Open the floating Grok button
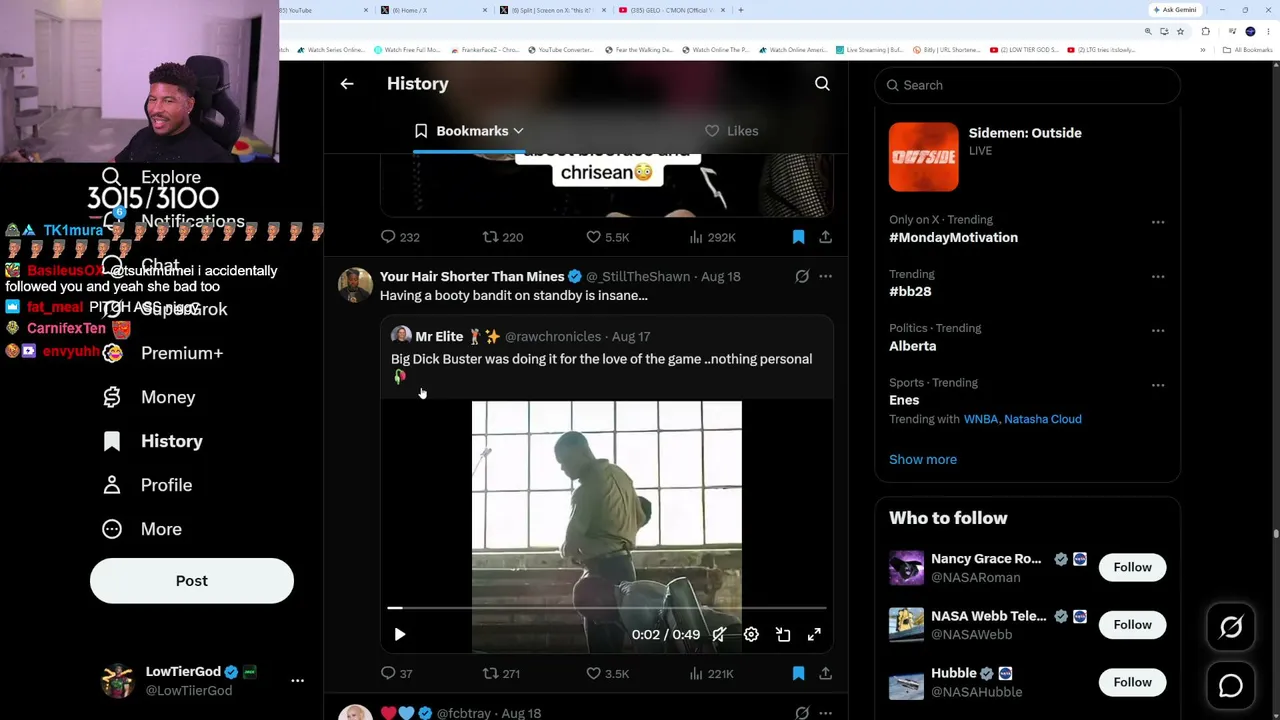Image resolution: width=1280 pixels, height=720 pixels. (x=1231, y=628)
